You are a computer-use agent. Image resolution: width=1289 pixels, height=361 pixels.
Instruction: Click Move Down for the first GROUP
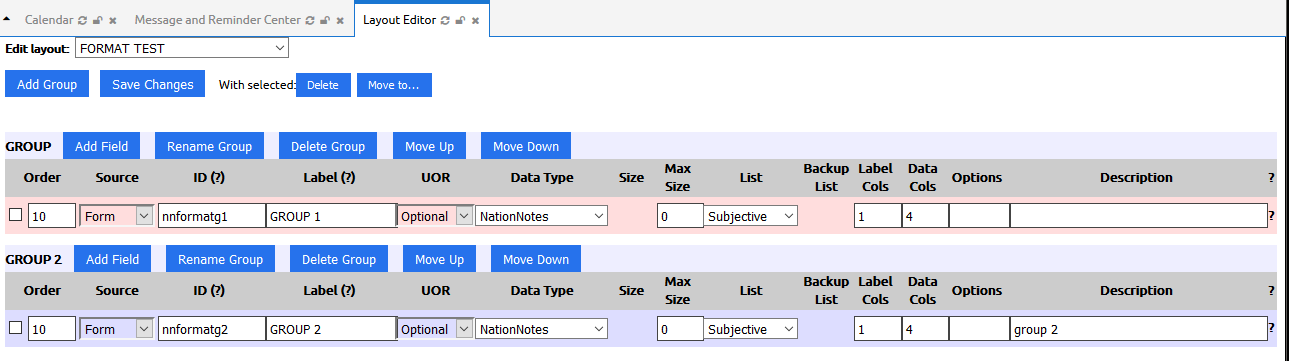click(526, 146)
